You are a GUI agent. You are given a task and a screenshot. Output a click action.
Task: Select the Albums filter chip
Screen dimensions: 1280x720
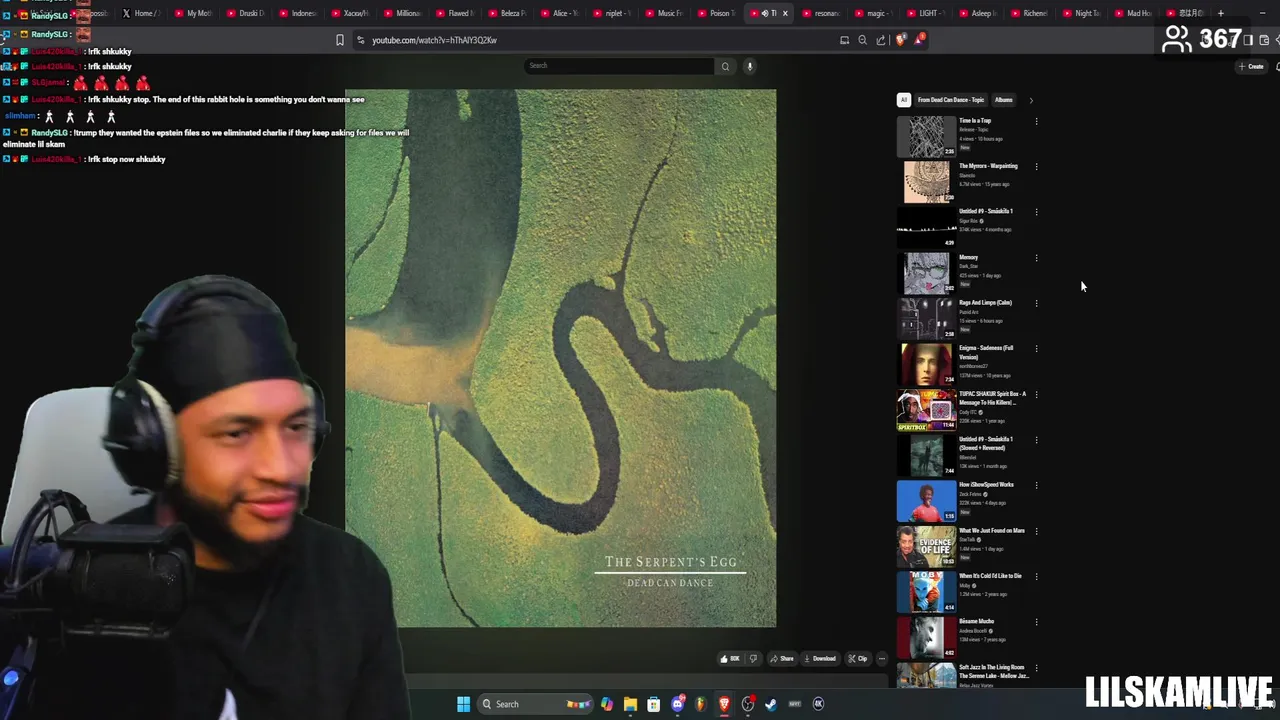point(1003,100)
